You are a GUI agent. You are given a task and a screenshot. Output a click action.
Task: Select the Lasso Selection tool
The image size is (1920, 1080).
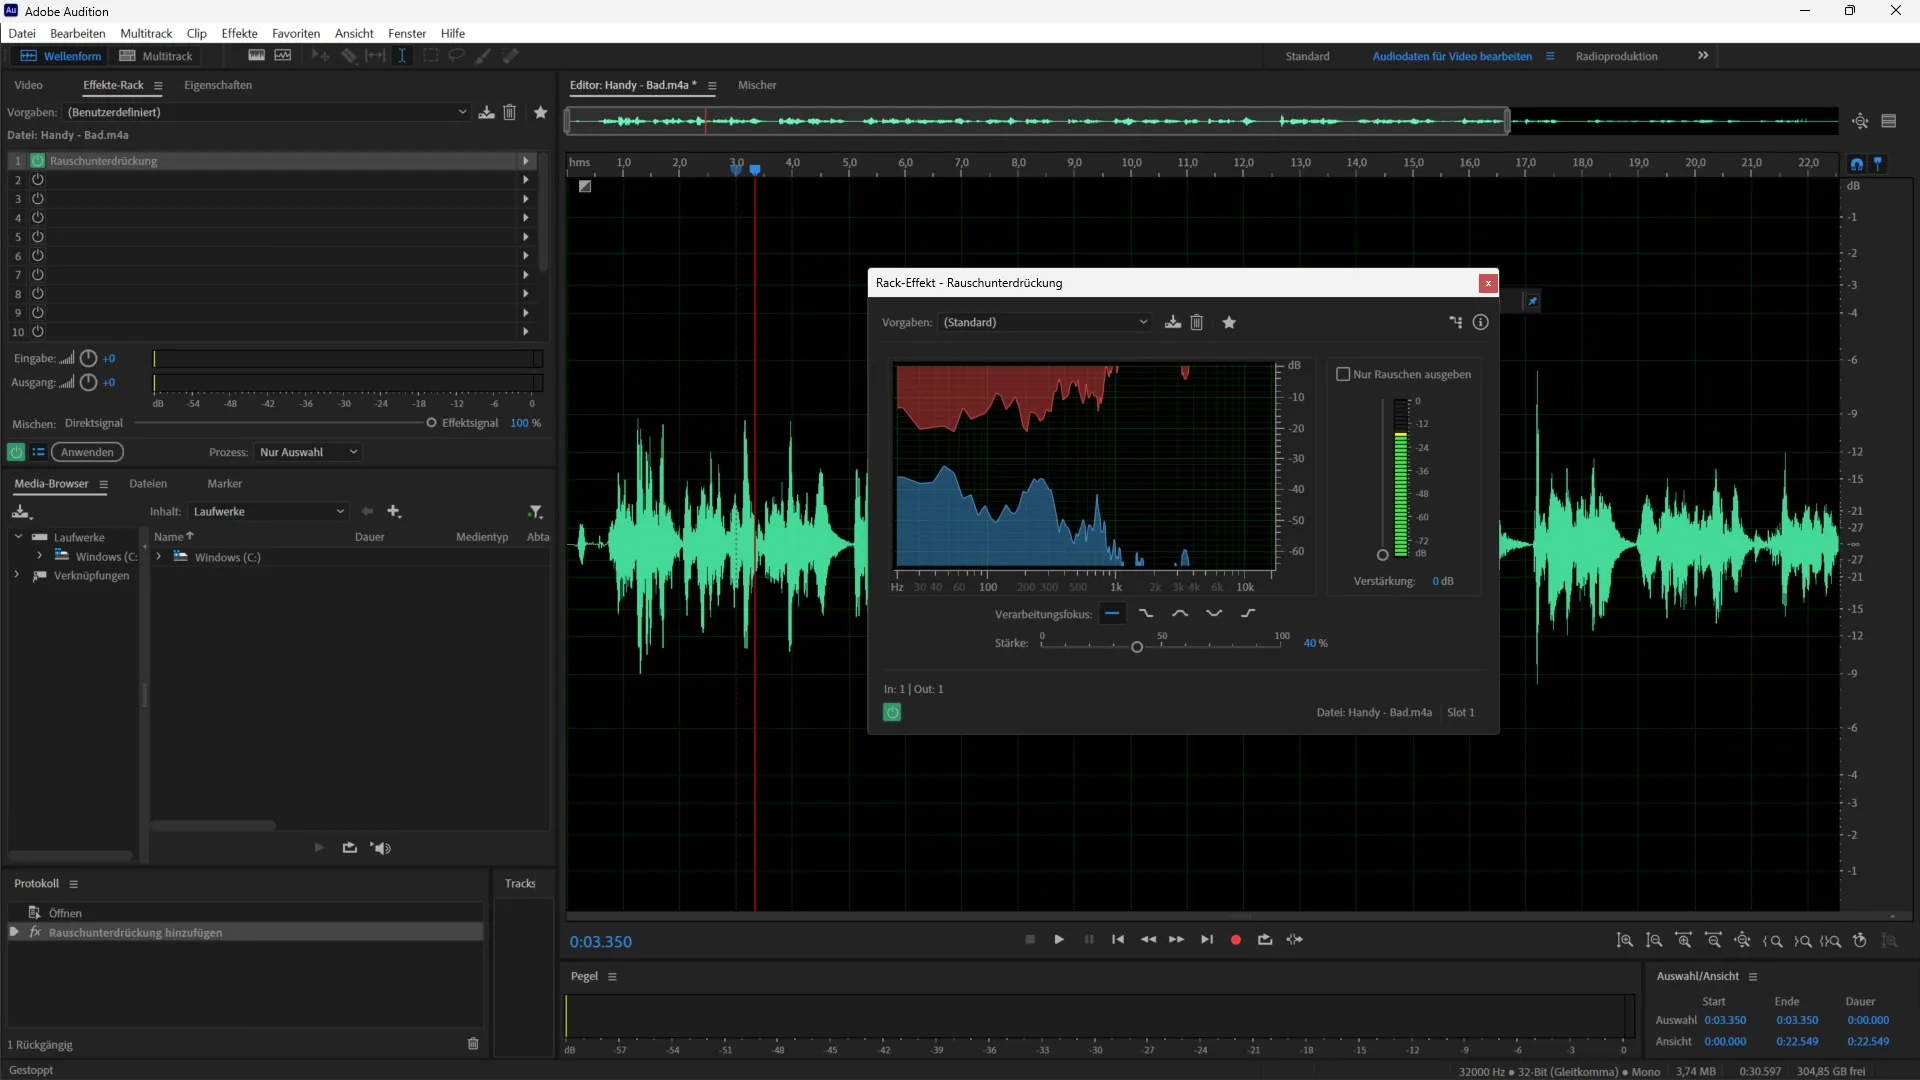pyautogui.click(x=456, y=56)
